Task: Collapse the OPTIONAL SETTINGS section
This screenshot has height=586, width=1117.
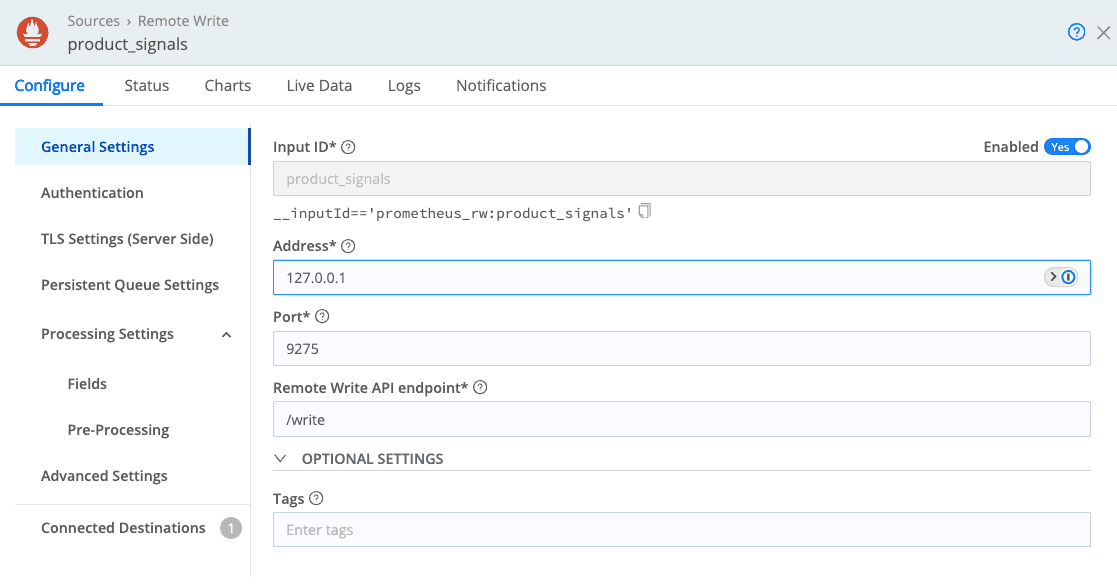Action: click(279, 458)
